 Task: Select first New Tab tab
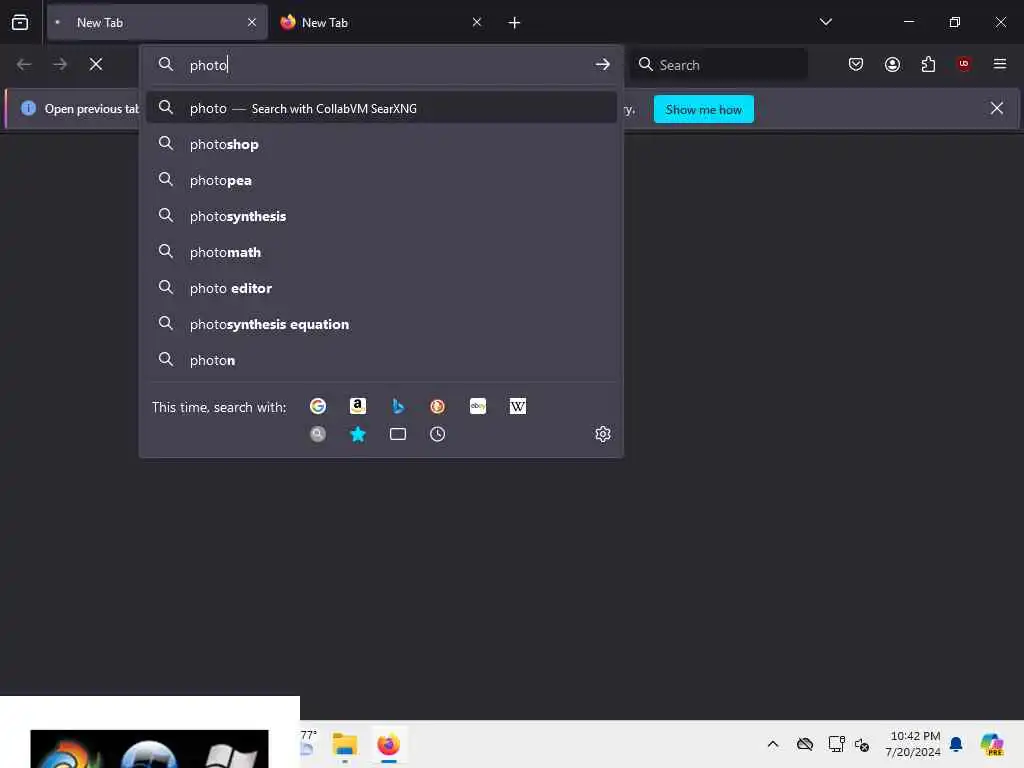click(x=157, y=22)
